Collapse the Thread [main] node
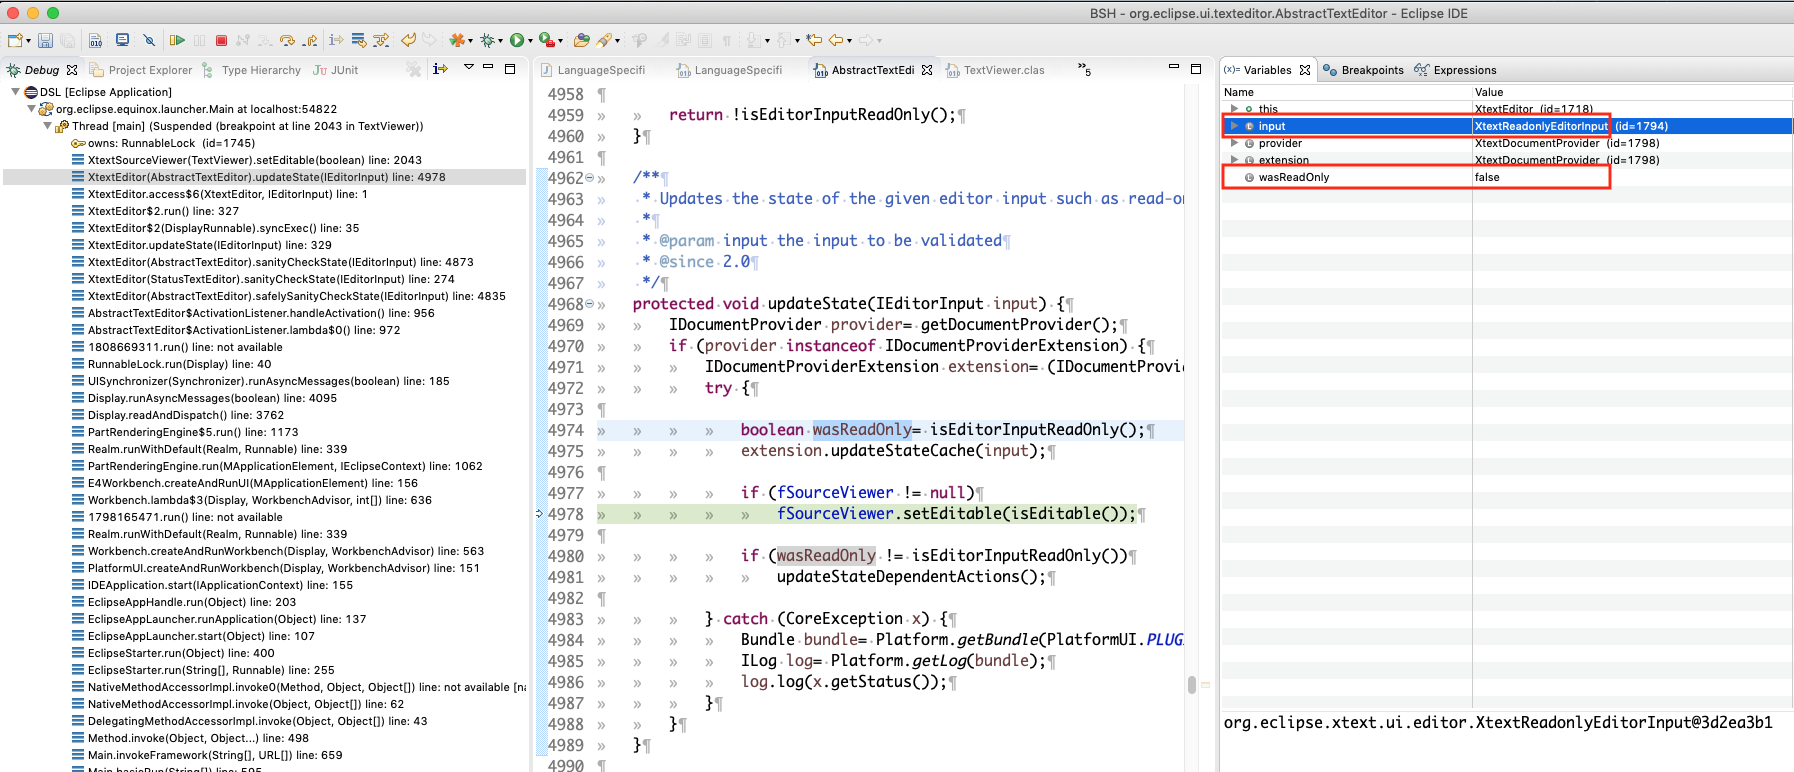 (x=48, y=126)
